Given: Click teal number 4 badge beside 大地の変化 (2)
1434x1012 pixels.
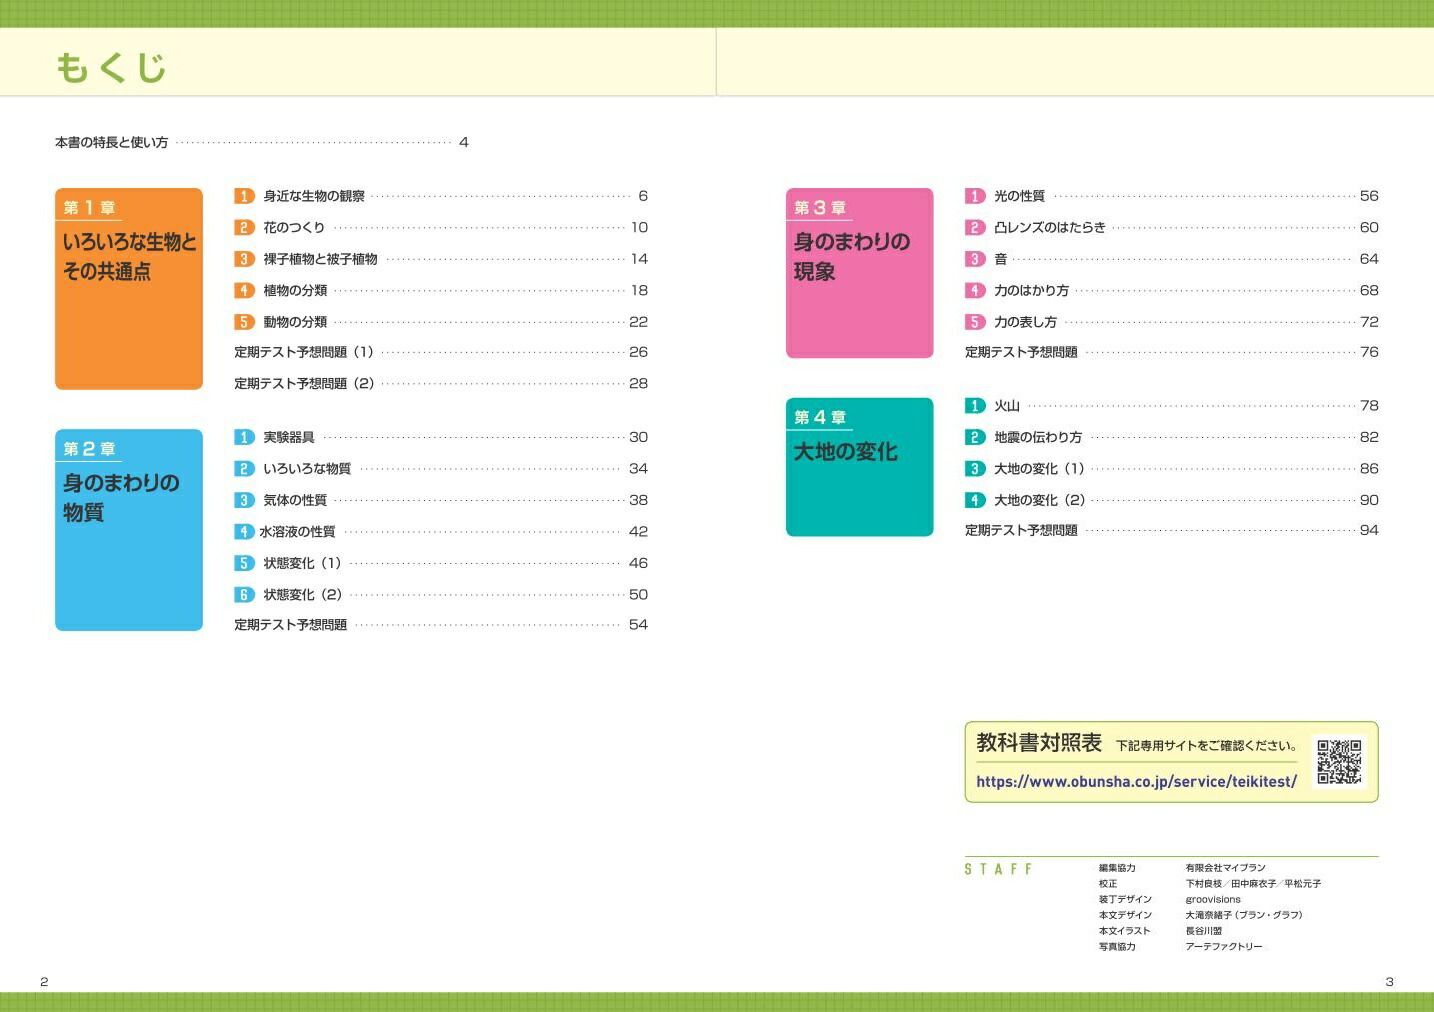Looking at the screenshot, I should tap(975, 500).
